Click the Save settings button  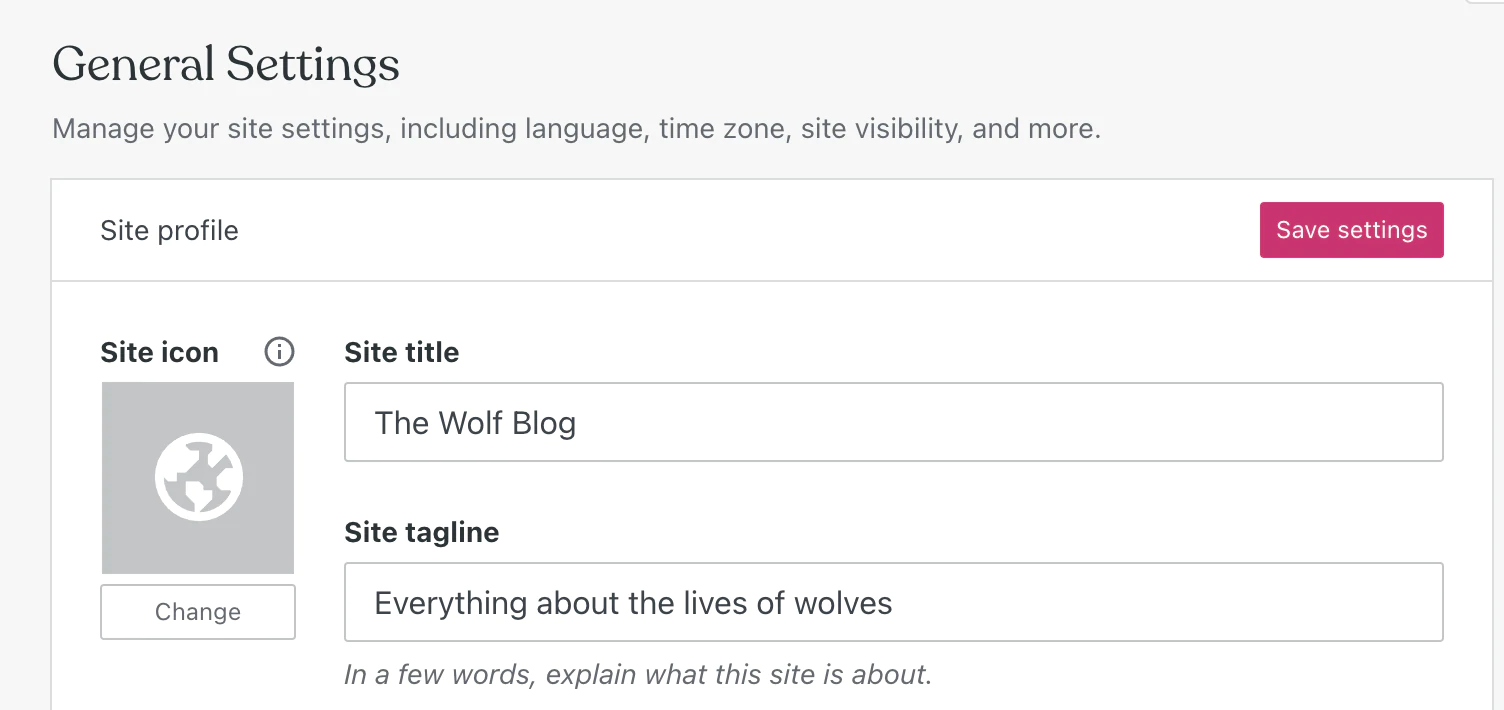coord(1351,230)
